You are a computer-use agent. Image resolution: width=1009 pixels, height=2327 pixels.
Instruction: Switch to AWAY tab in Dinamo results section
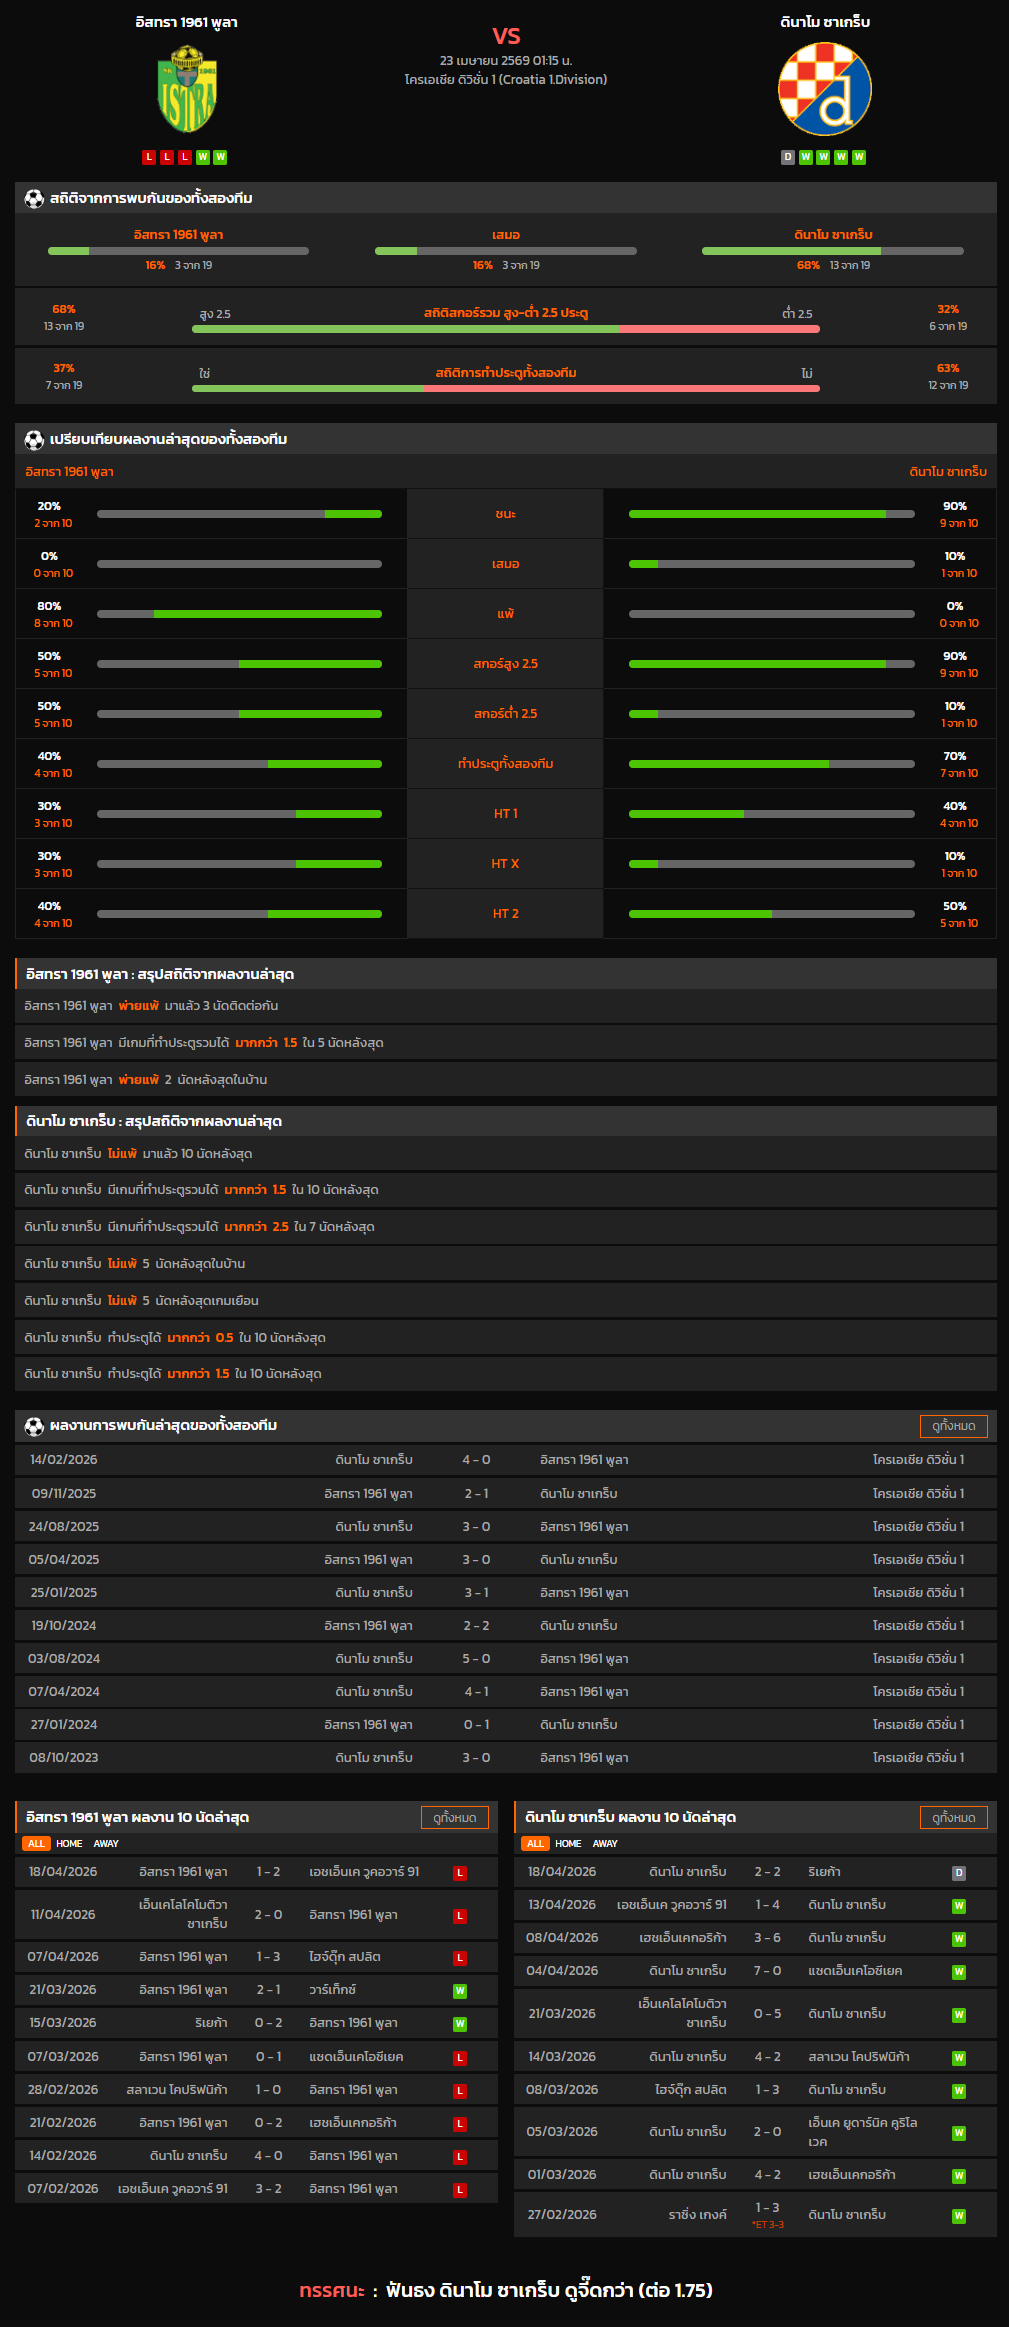[605, 1845]
